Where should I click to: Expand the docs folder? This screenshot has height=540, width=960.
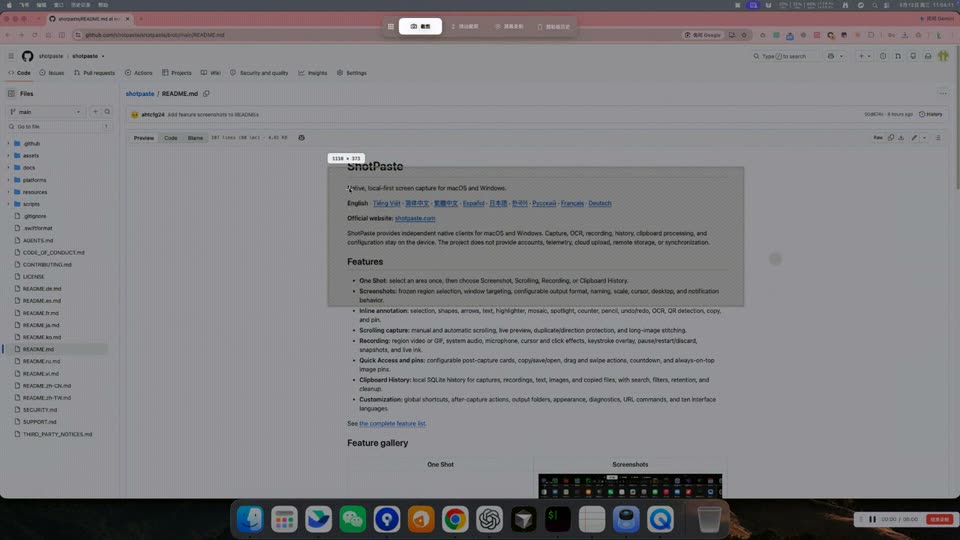pyautogui.click(x=9, y=168)
